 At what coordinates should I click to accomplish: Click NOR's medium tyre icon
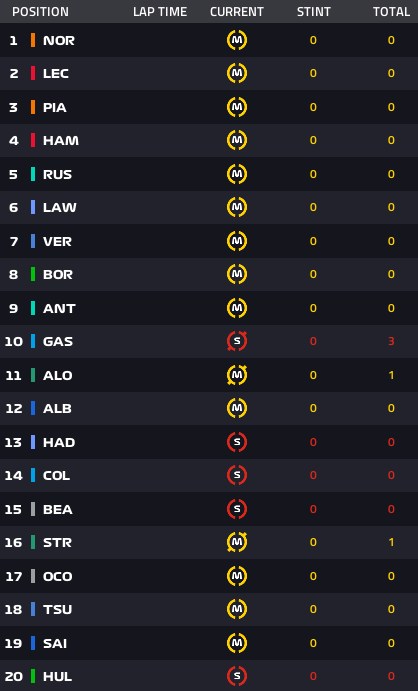[237, 40]
